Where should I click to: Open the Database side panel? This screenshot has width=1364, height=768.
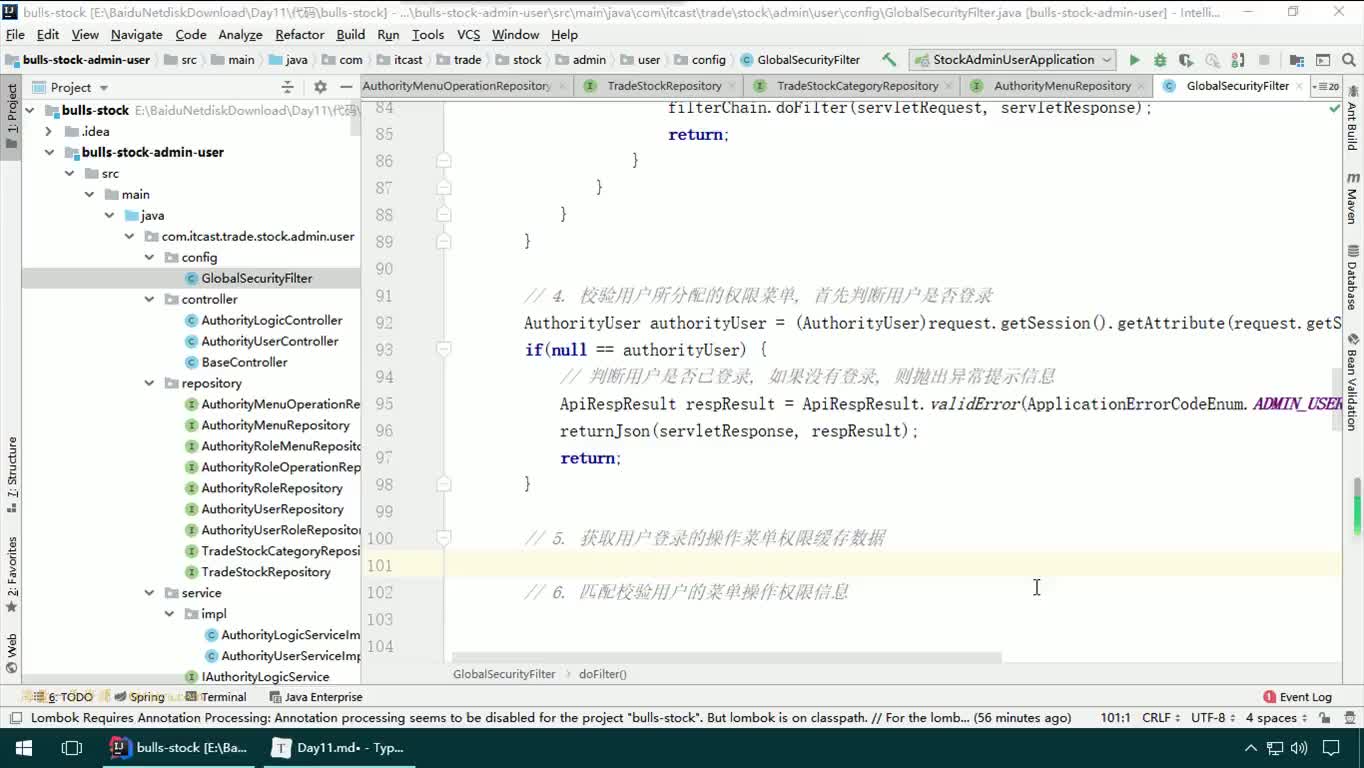click(x=1352, y=277)
